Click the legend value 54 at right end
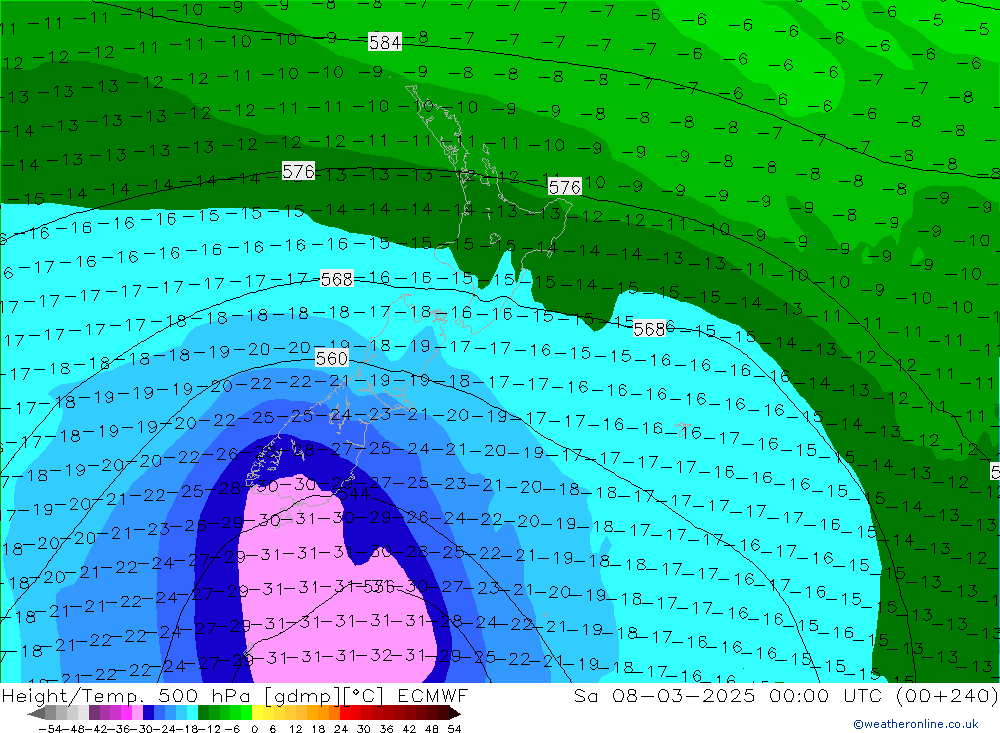Viewport: 1000px width, 733px height. pos(454,729)
